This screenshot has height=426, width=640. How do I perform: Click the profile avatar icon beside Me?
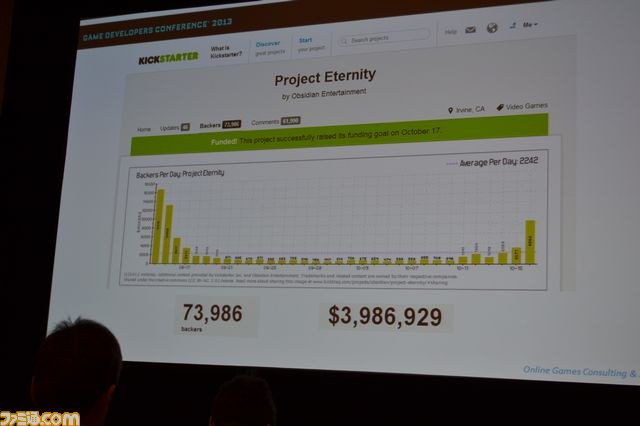[513, 25]
